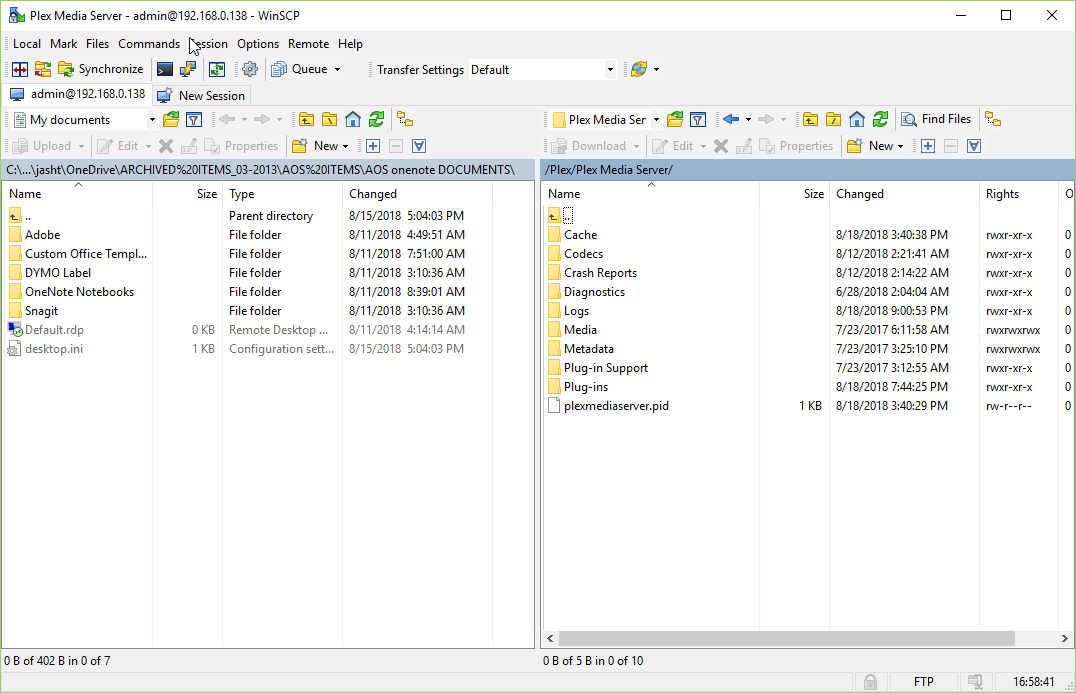Image resolution: width=1076 pixels, height=693 pixels.
Task: Click the Compare Directories toolbar icon
Action: click(20, 69)
